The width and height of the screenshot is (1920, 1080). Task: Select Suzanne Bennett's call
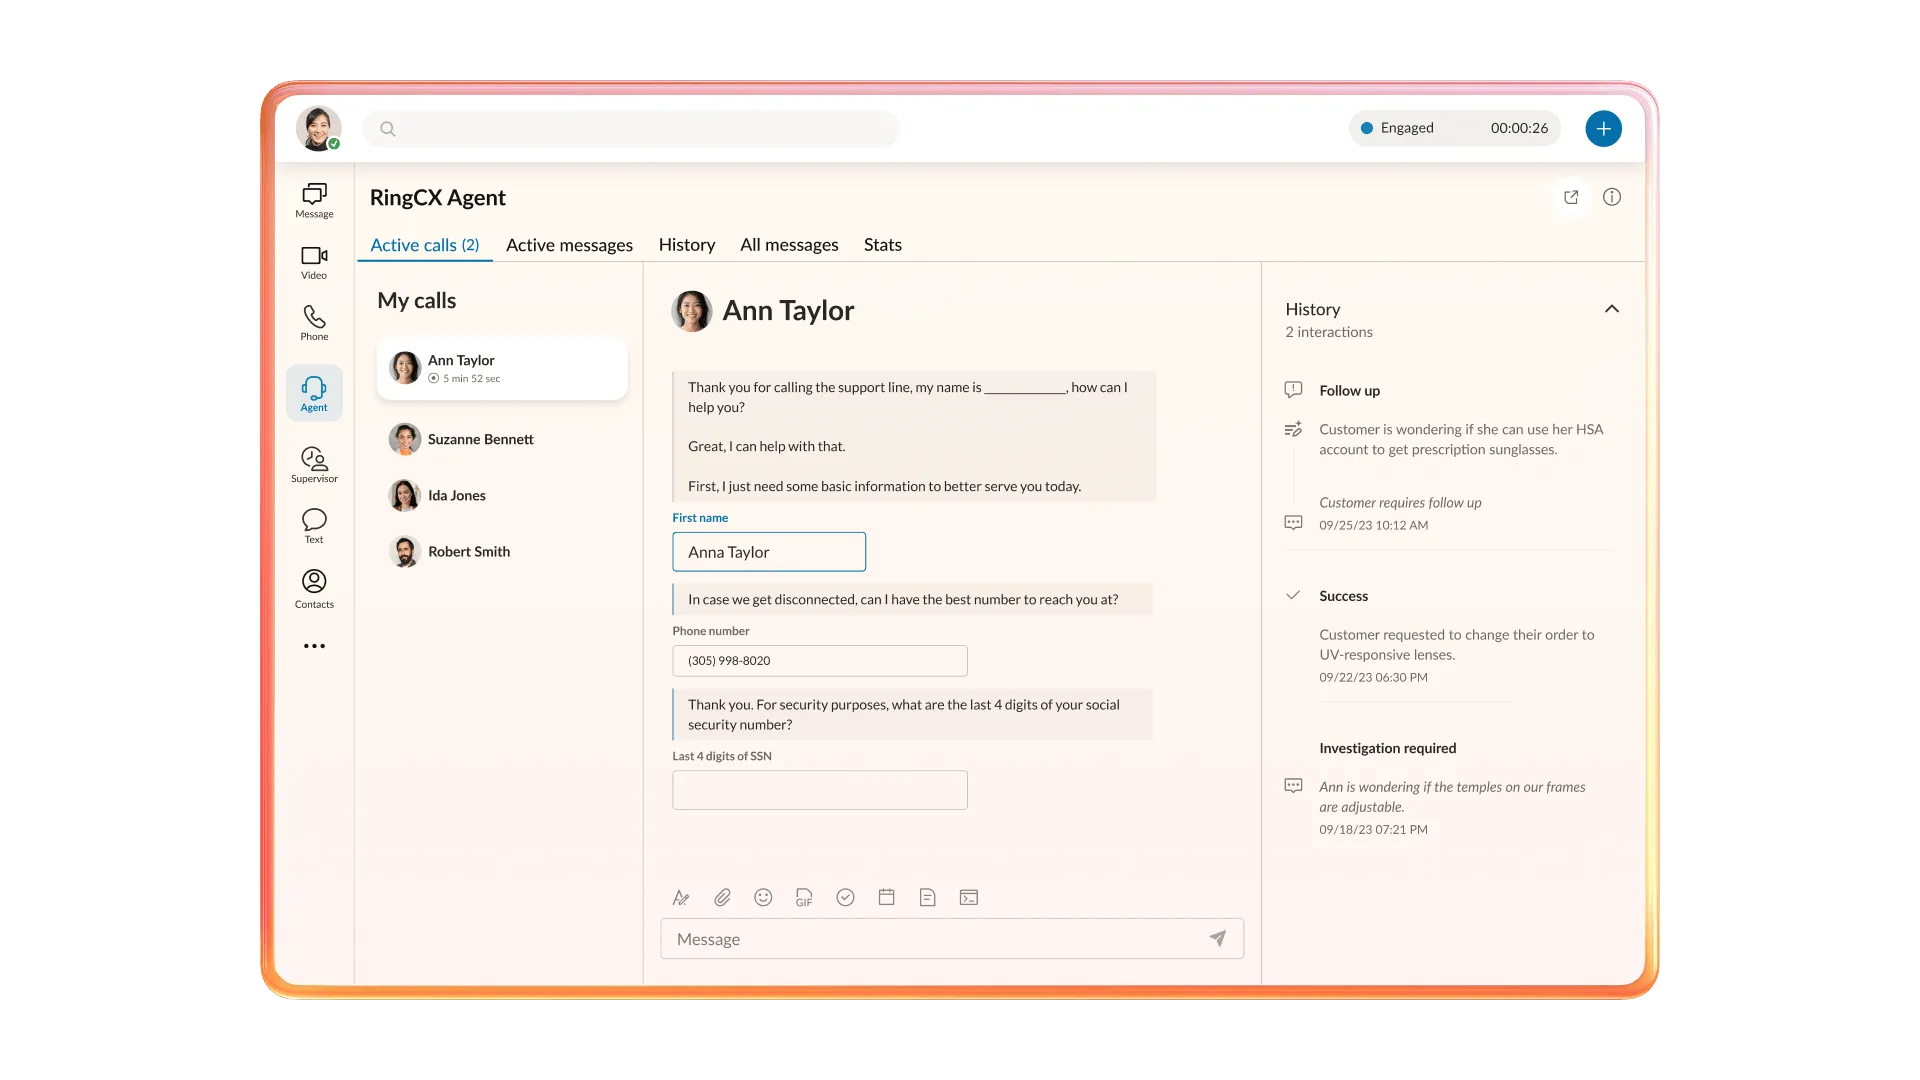[x=480, y=439]
